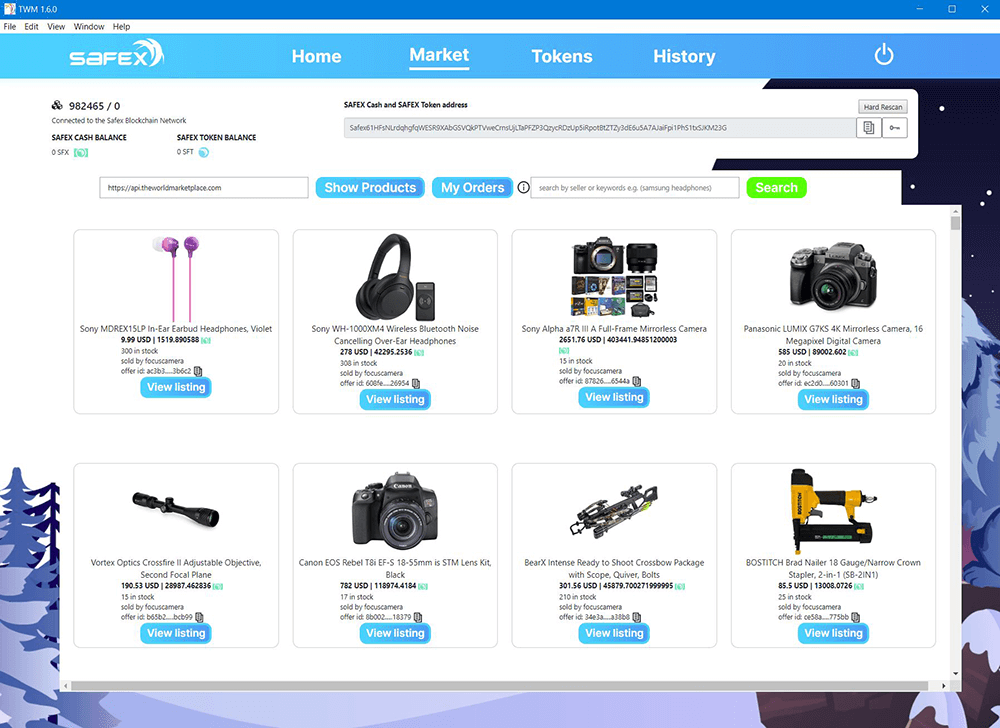This screenshot has height=728, width=1000.
Task: Click SFX icon next to 28987.462836 price
Action: pyautogui.click(x=217, y=586)
